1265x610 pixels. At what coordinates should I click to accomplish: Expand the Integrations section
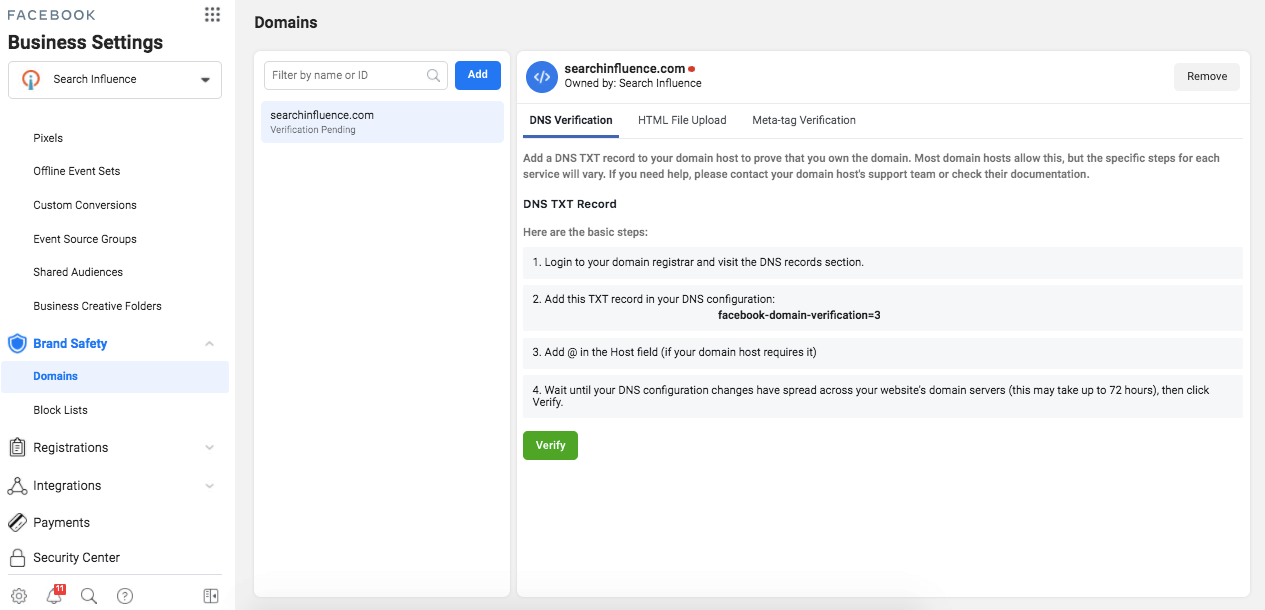(209, 486)
